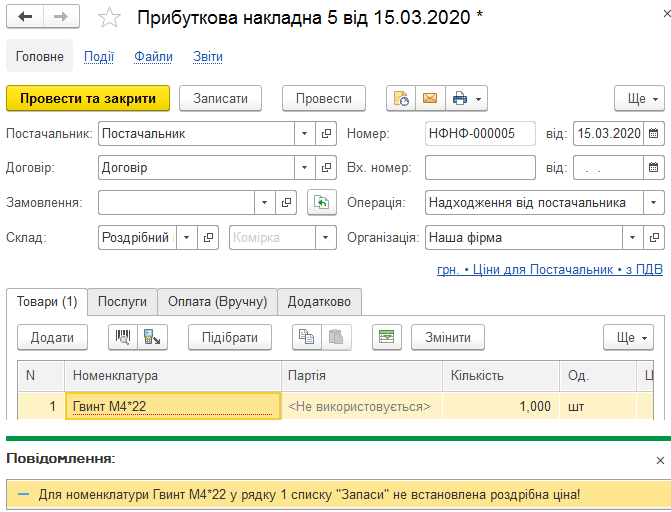Open the prices and currency link

[x=550, y=270]
